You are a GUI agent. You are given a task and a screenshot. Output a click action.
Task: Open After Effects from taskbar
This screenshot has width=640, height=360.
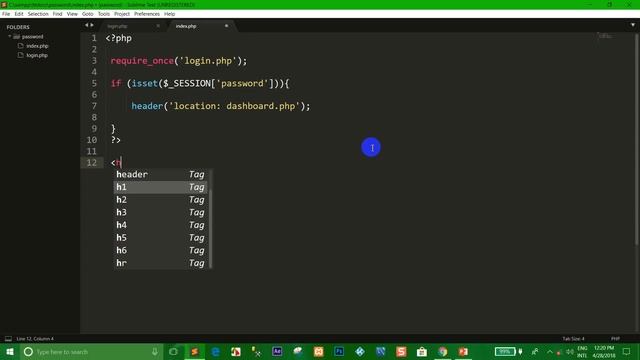(x=277, y=352)
